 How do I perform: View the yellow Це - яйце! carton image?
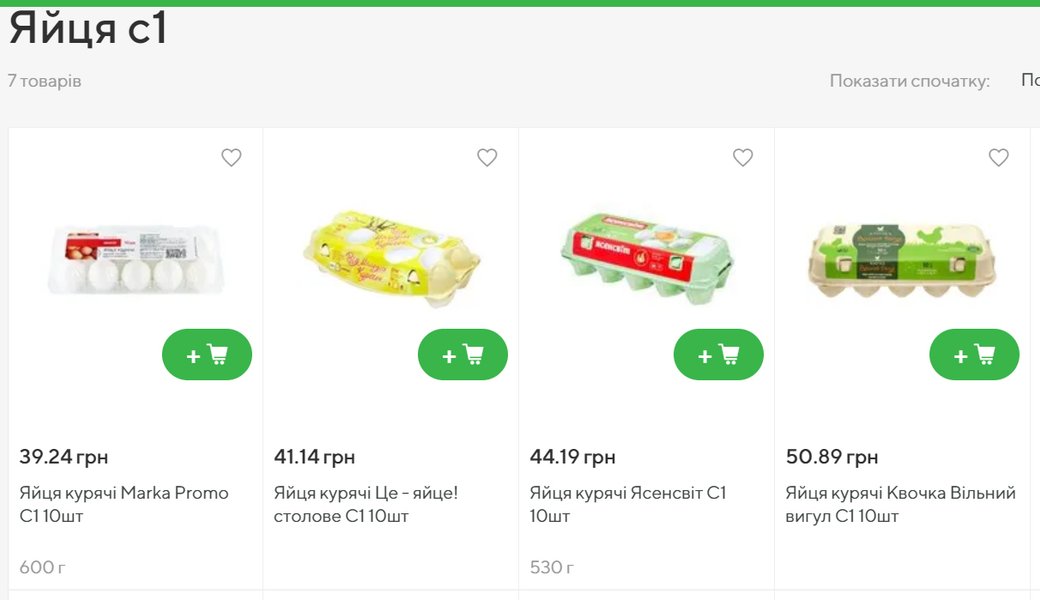point(391,257)
